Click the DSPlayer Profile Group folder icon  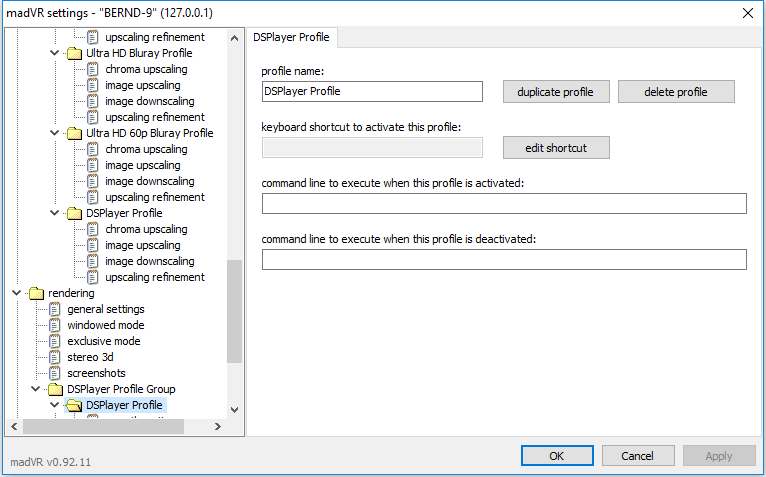(55, 390)
